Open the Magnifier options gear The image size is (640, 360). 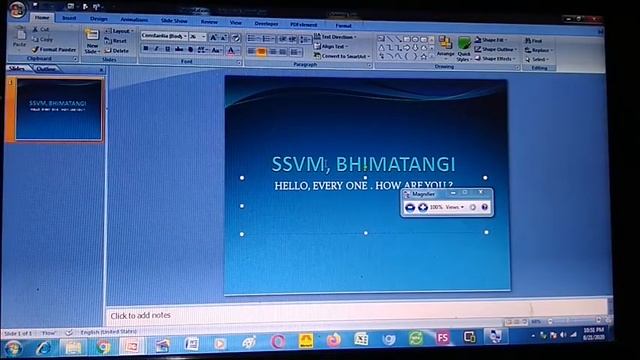coord(473,207)
